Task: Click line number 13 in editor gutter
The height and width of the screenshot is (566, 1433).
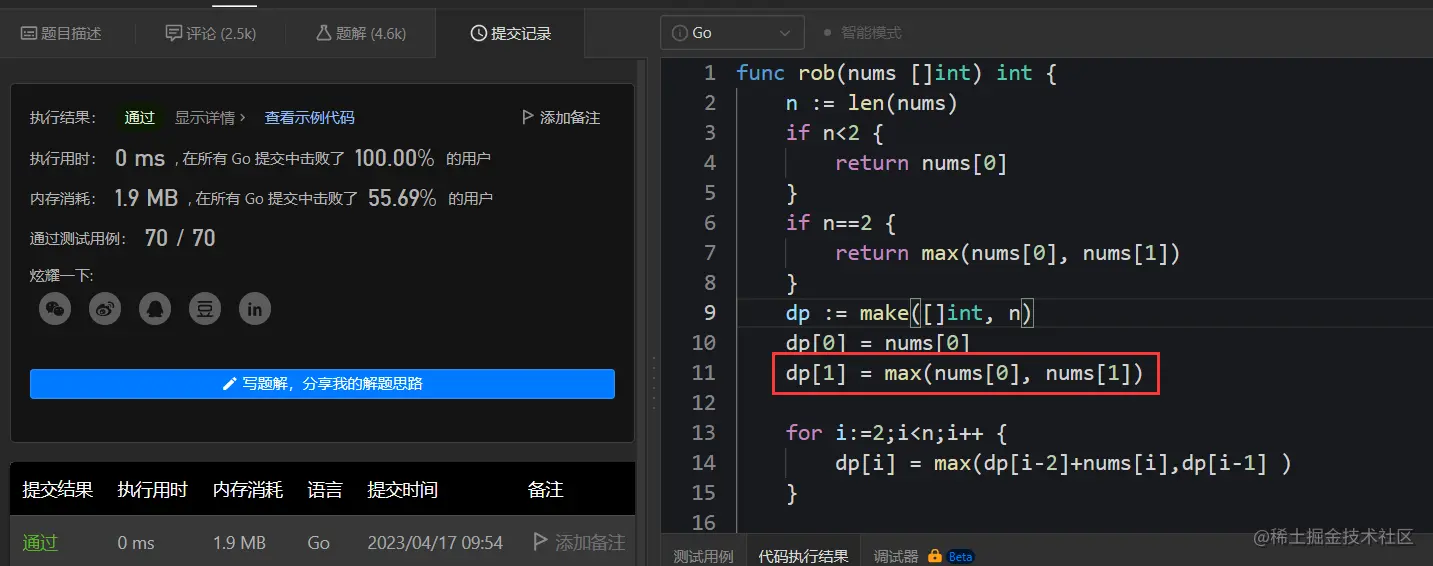Action: (x=704, y=433)
